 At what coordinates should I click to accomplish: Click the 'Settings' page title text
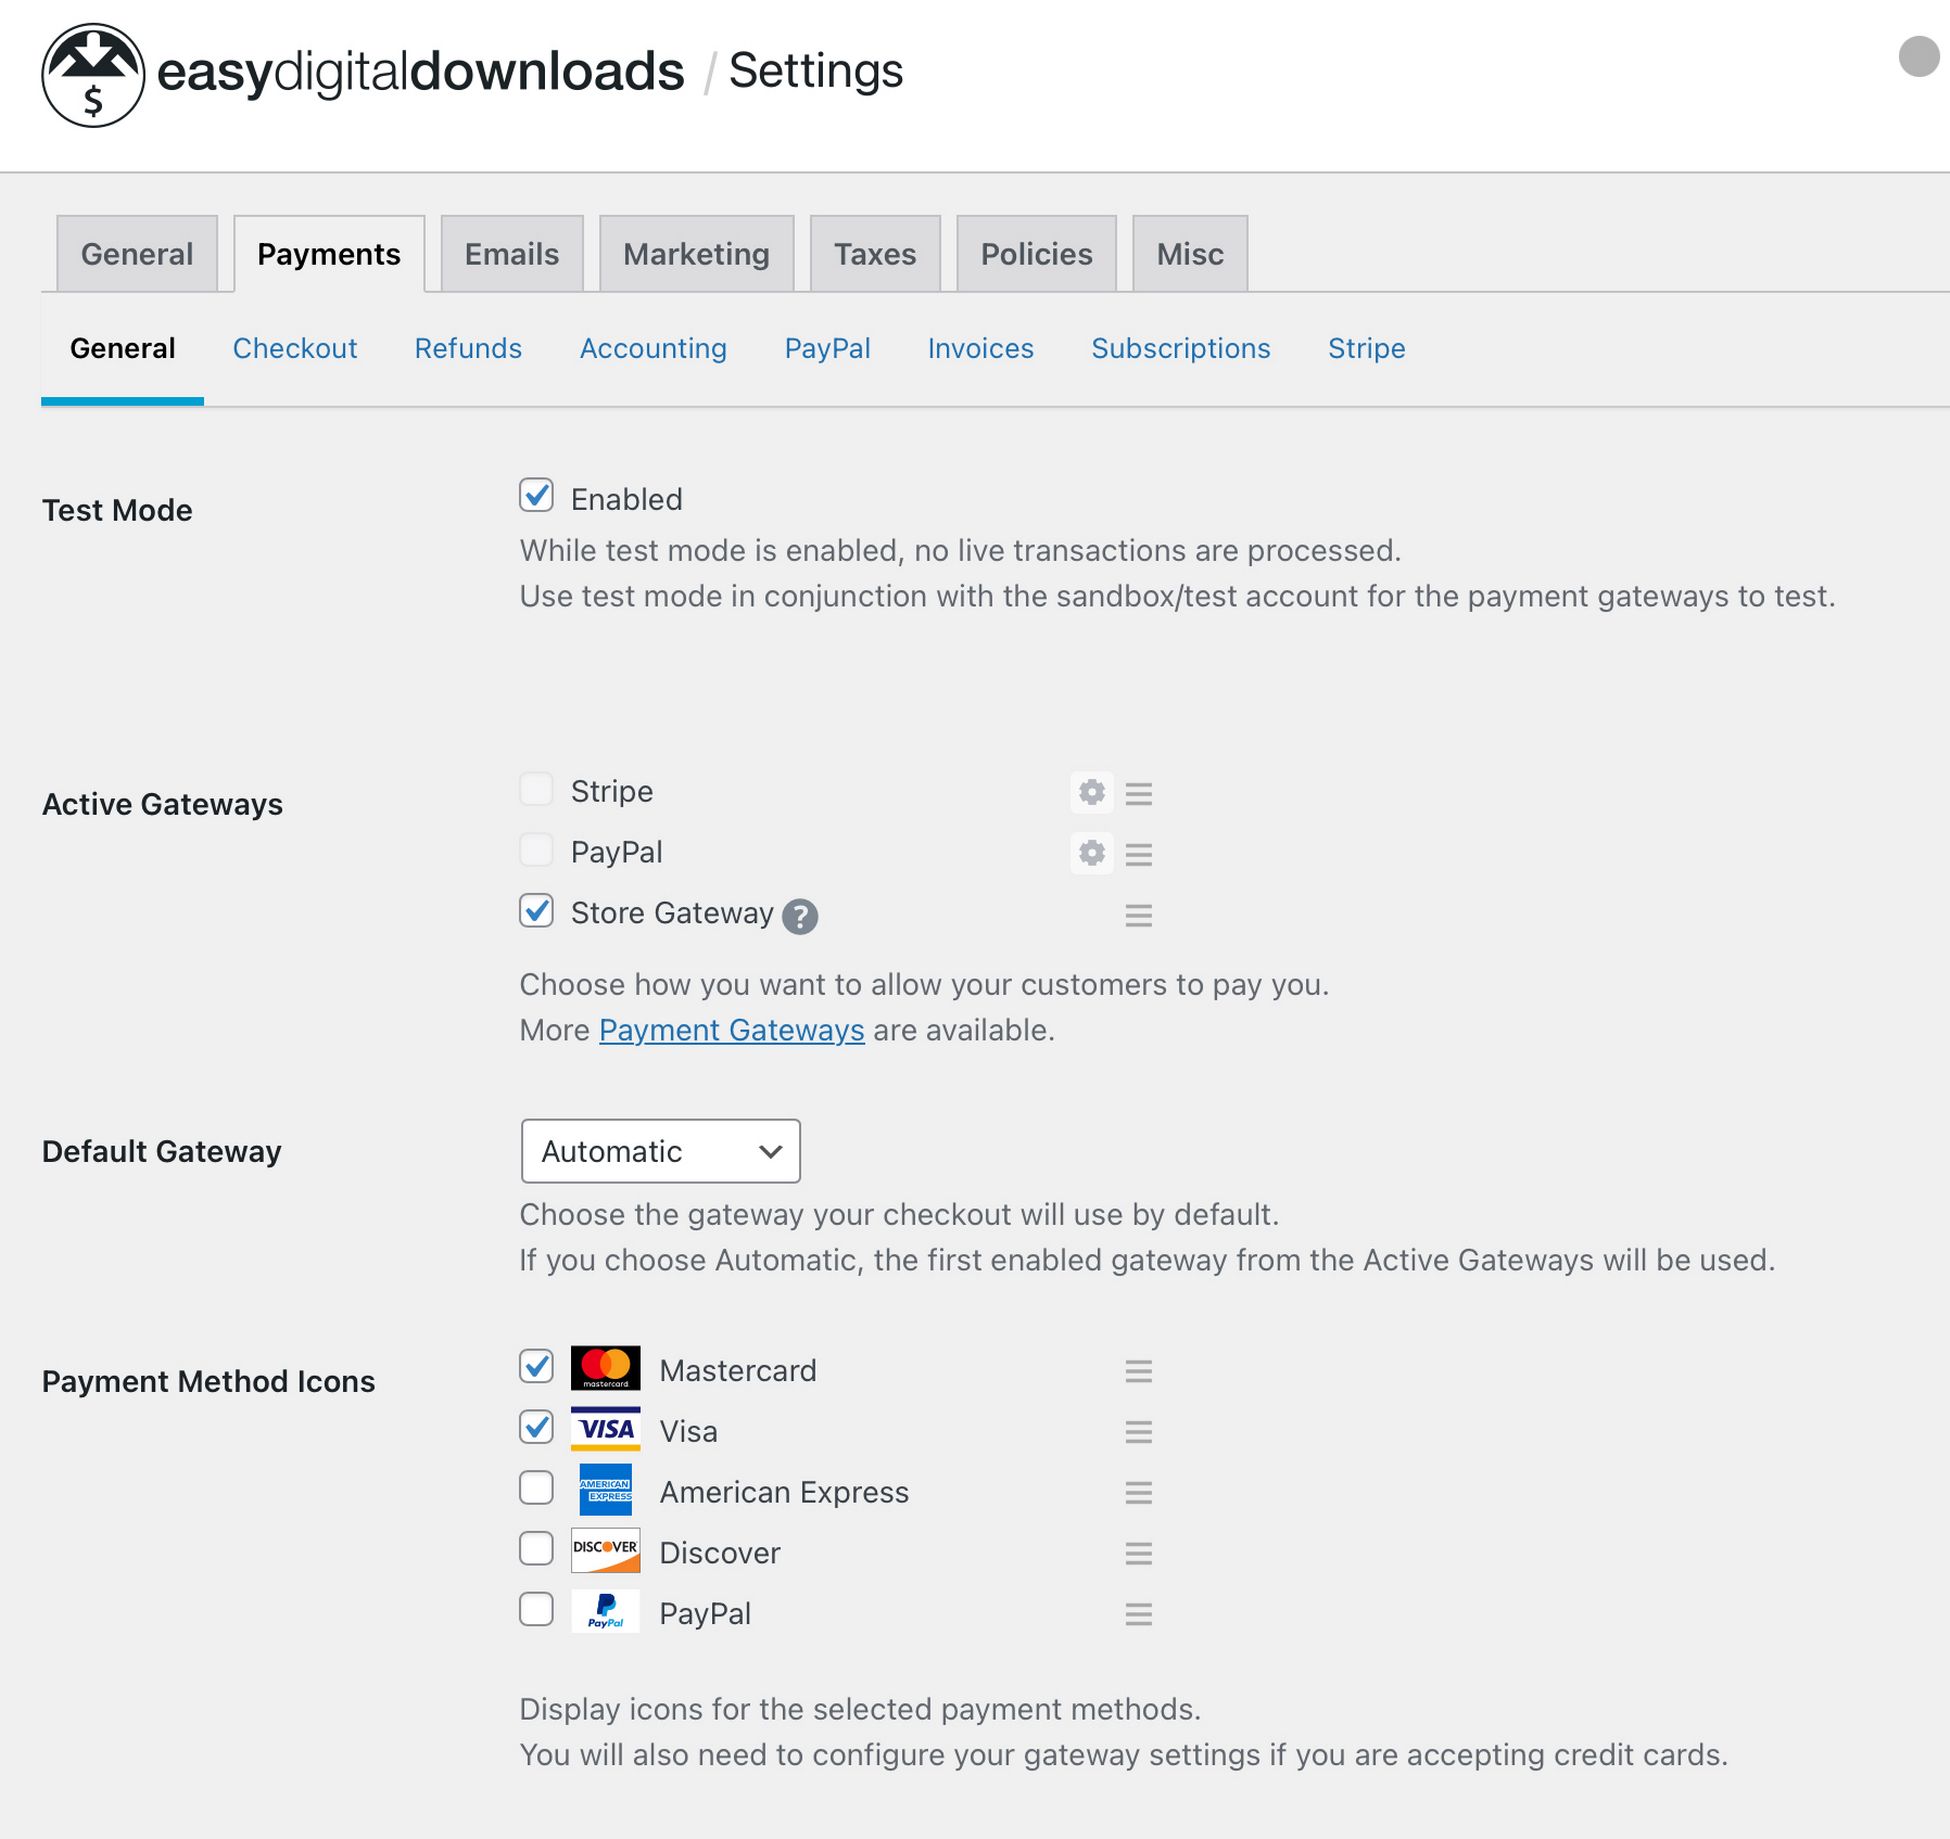click(816, 70)
